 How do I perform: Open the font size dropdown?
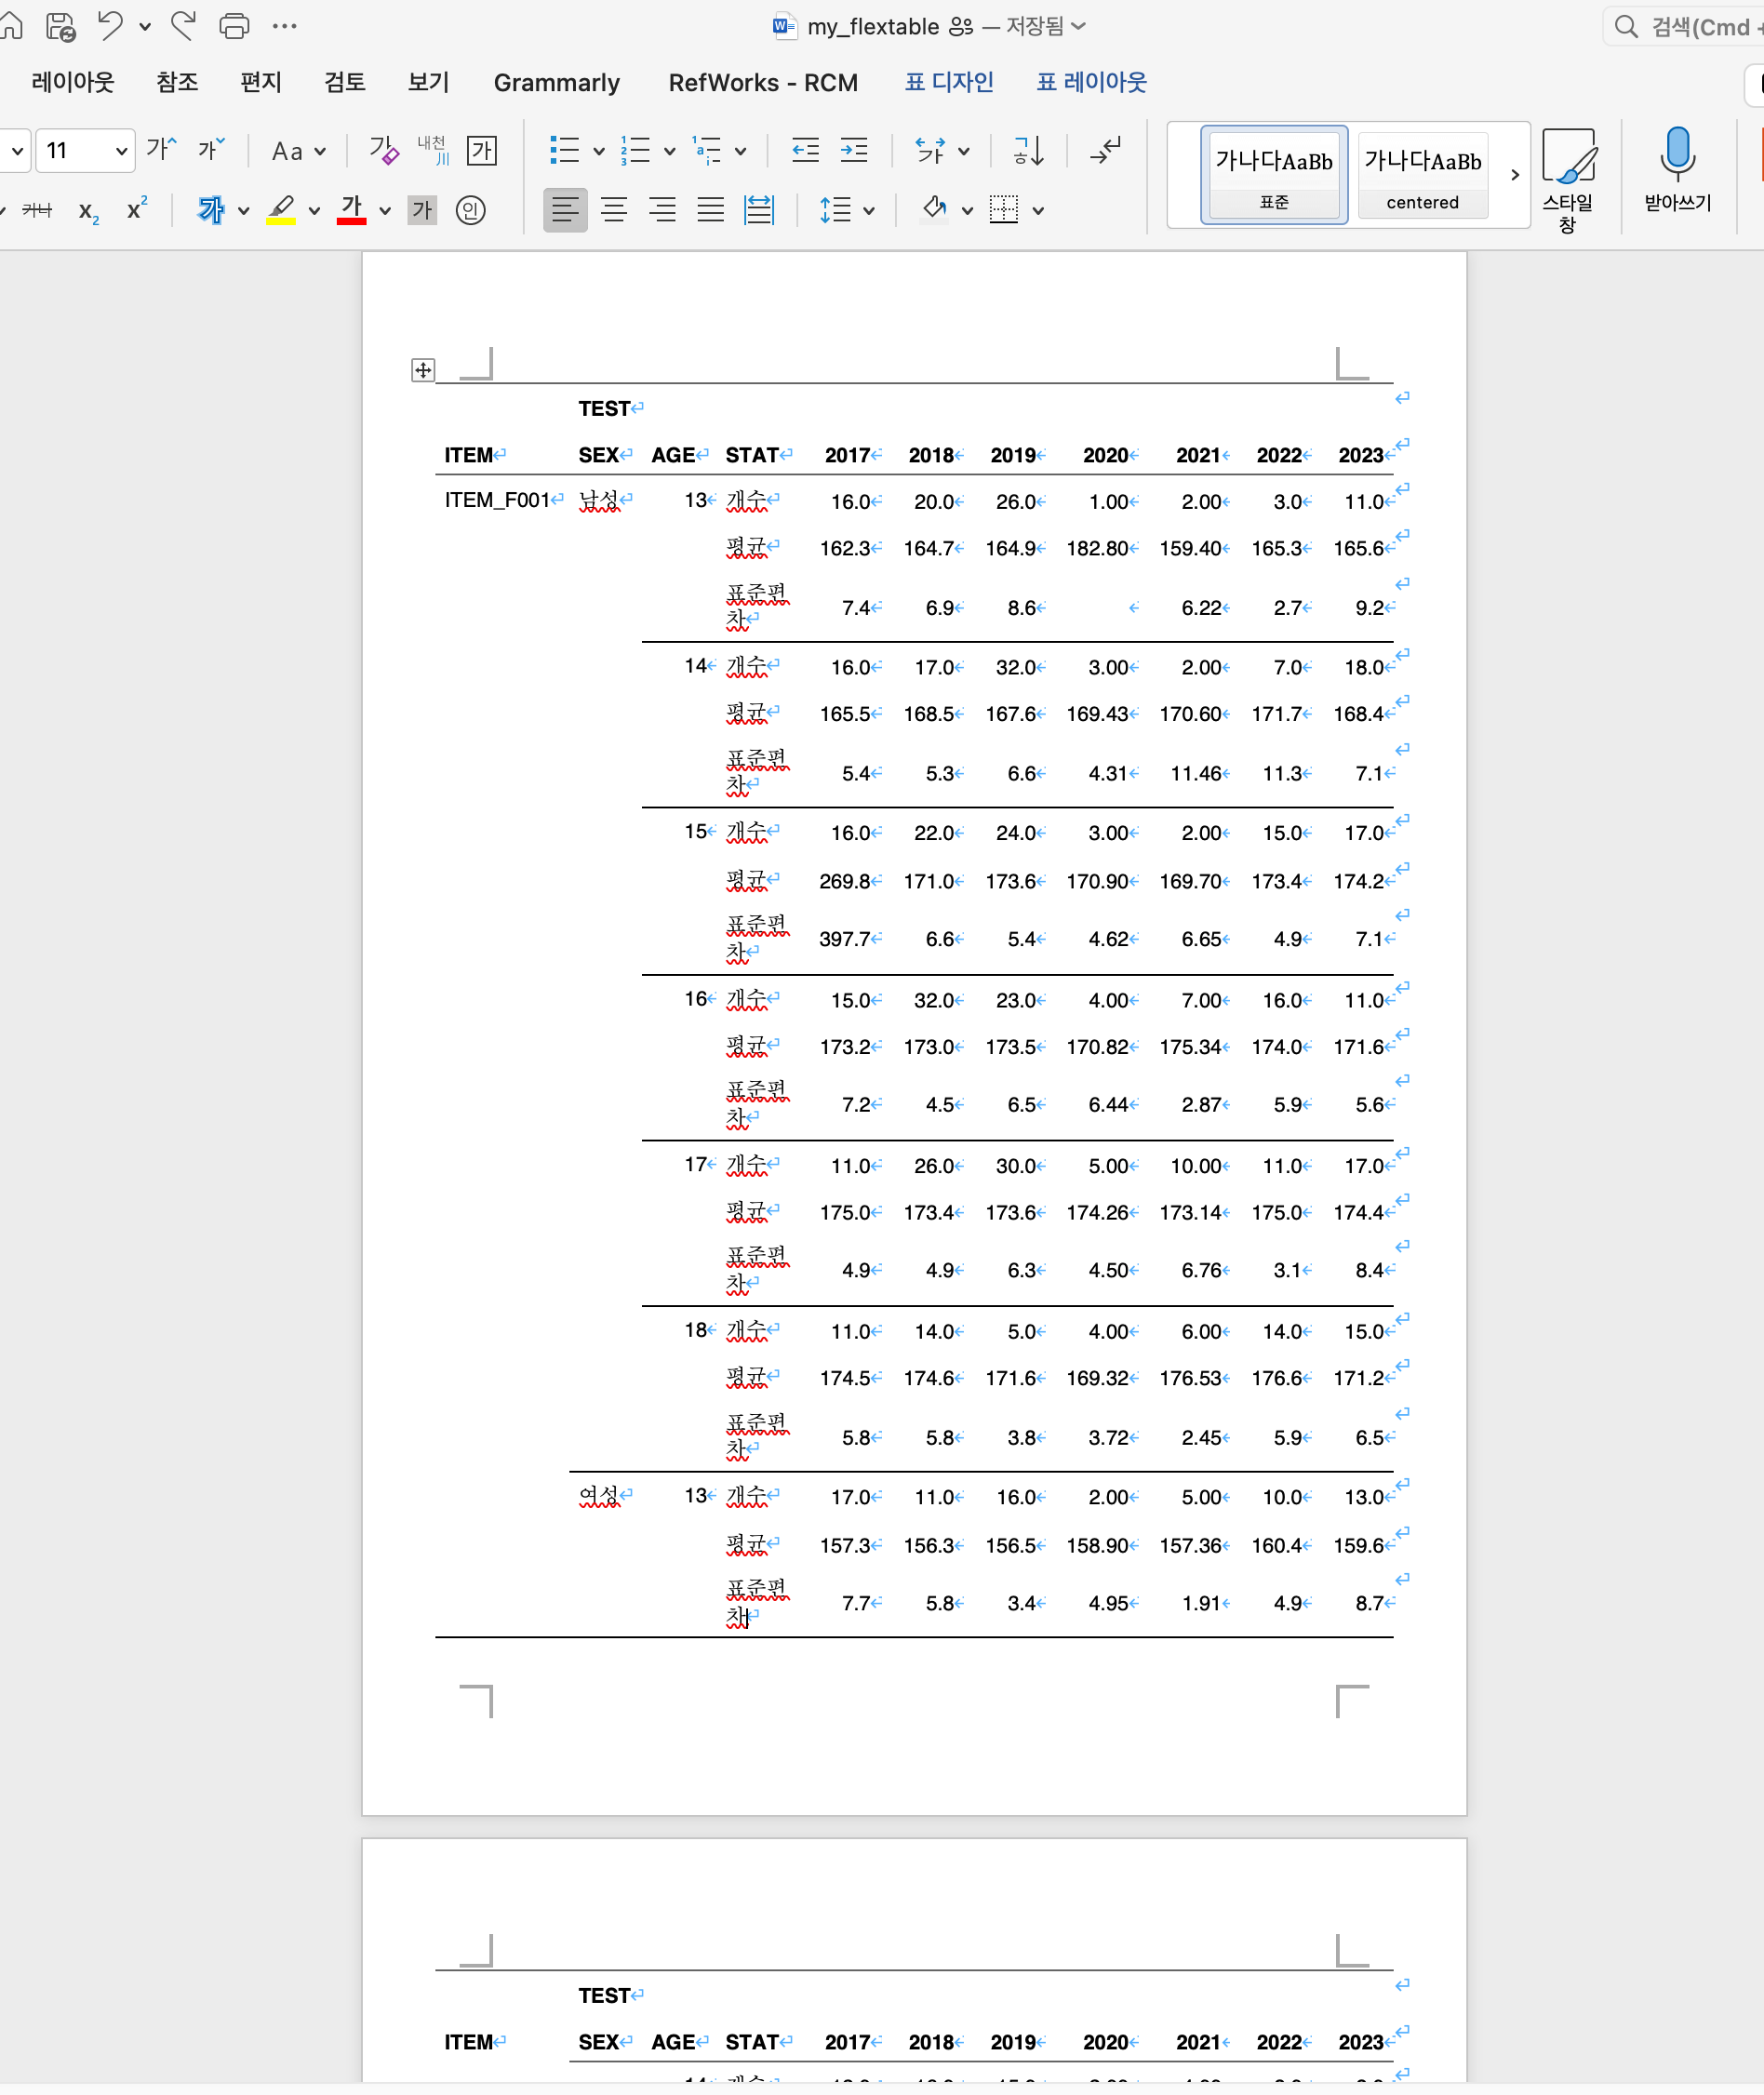pyautogui.click(x=121, y=151)
